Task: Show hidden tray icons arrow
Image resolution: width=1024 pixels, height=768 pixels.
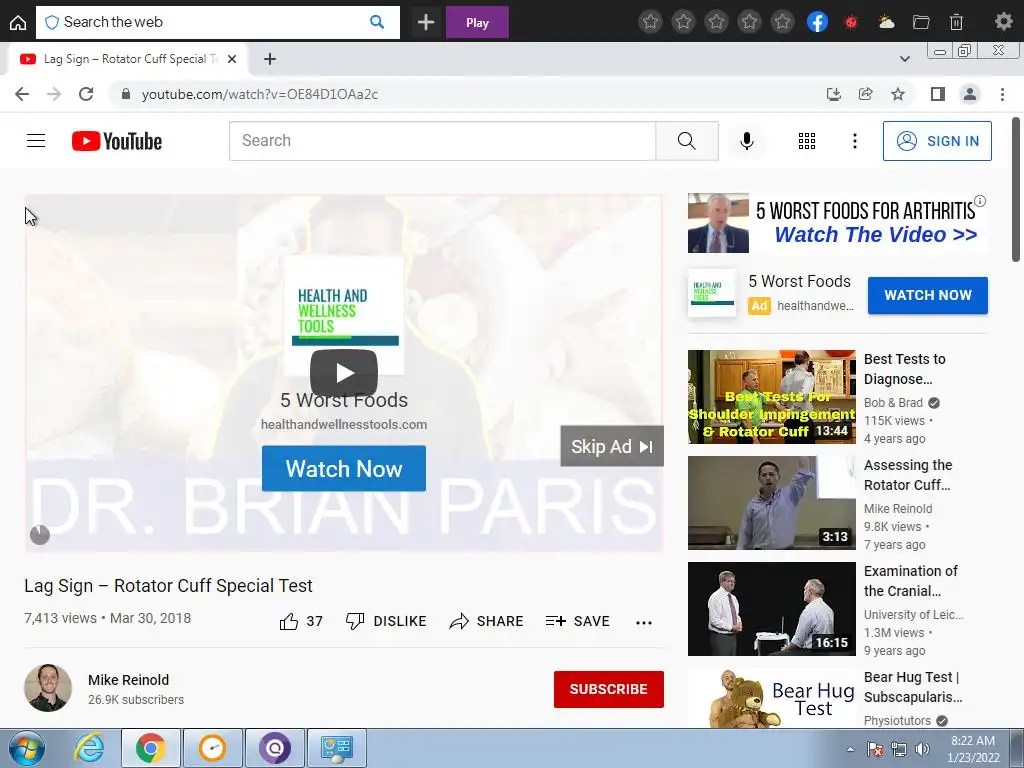Action: 850,749
